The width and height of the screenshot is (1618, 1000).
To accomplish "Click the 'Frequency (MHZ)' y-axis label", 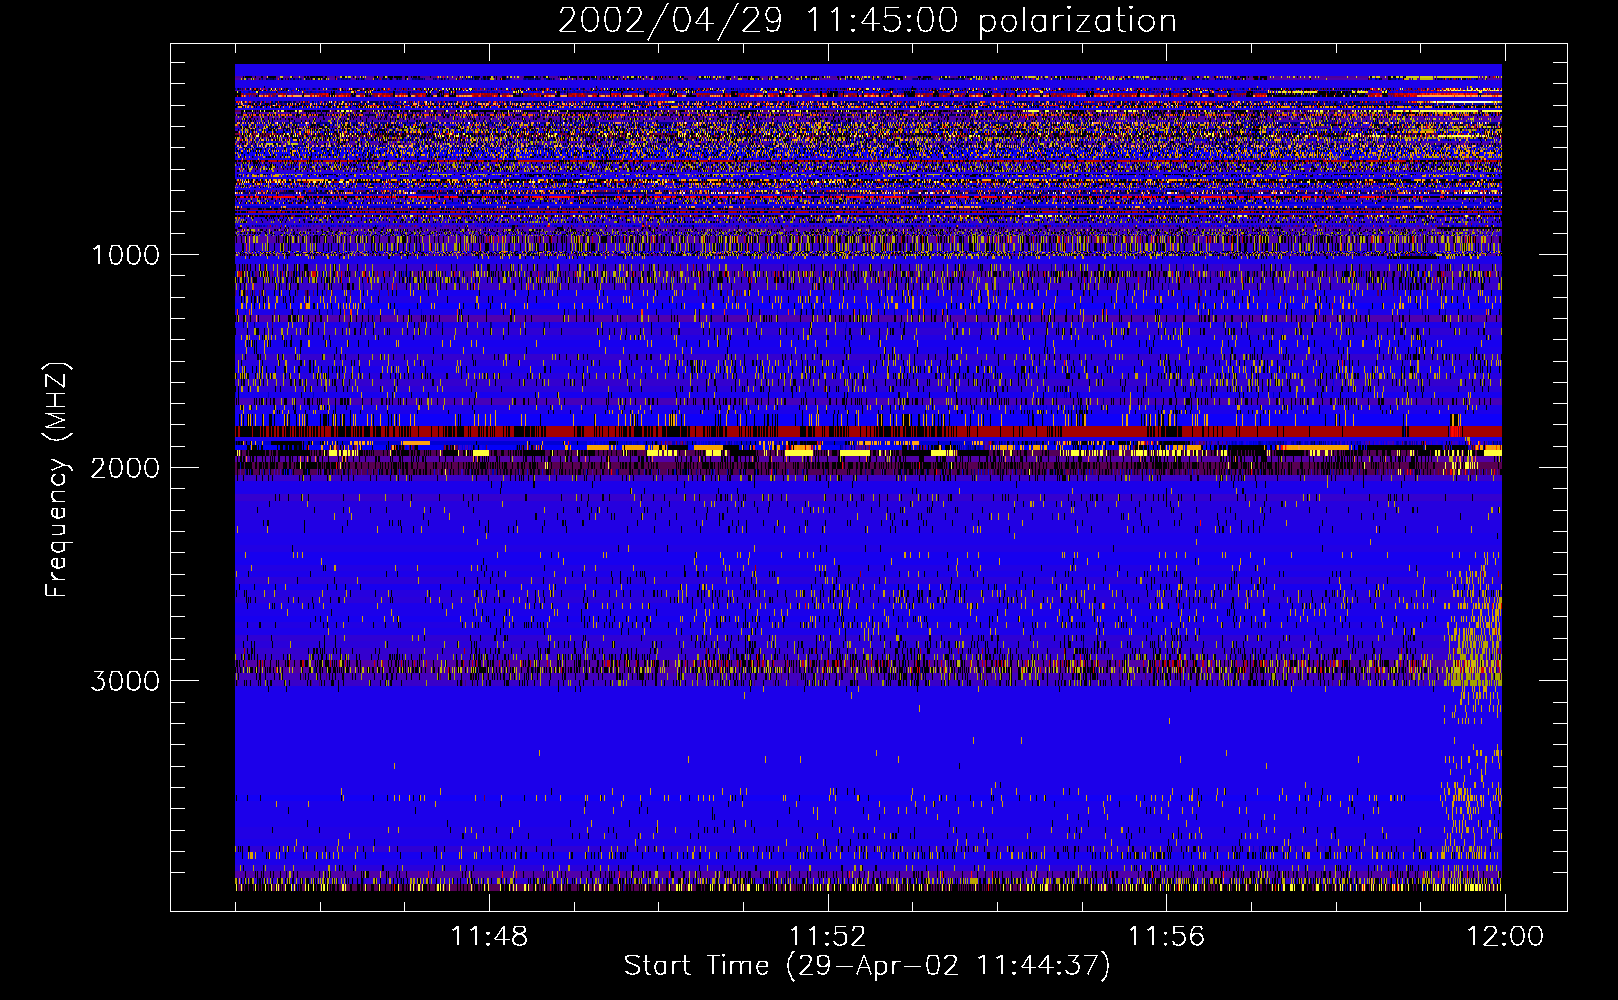I will coord(57,481).
